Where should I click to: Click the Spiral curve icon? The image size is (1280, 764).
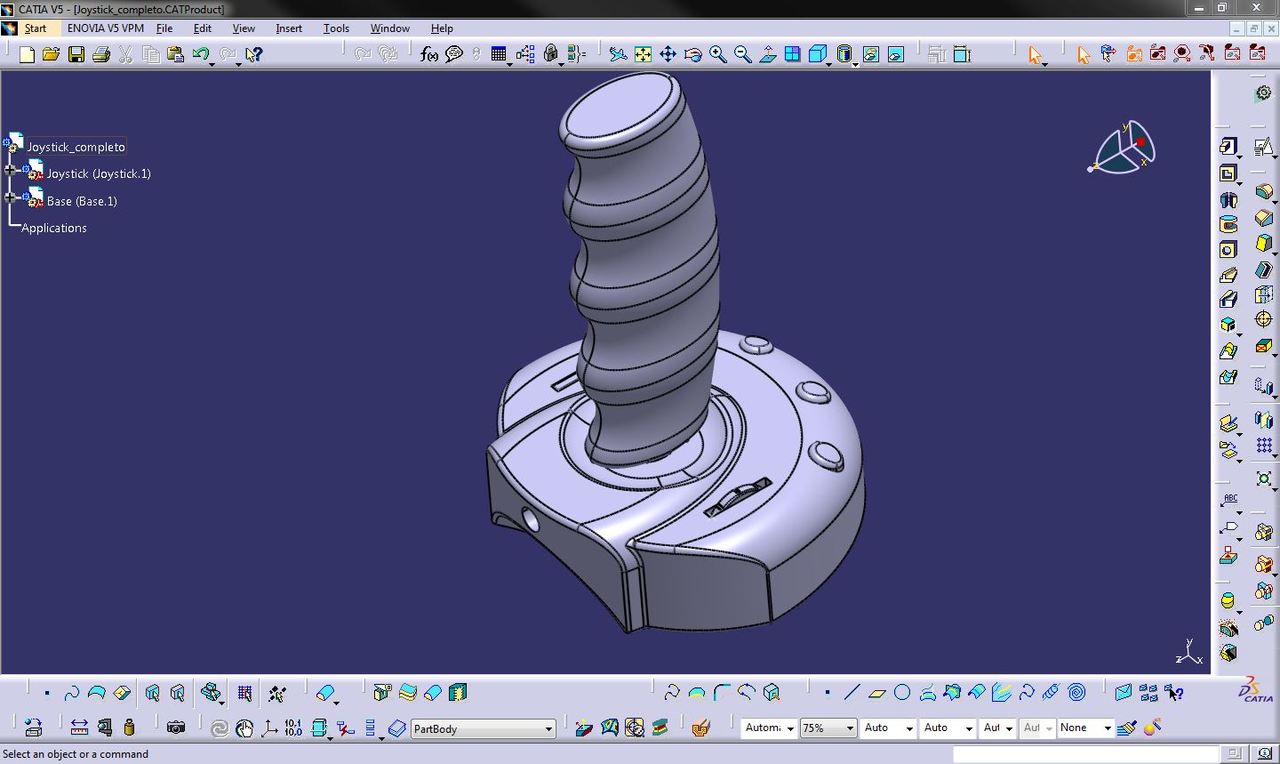[1077, 692]
